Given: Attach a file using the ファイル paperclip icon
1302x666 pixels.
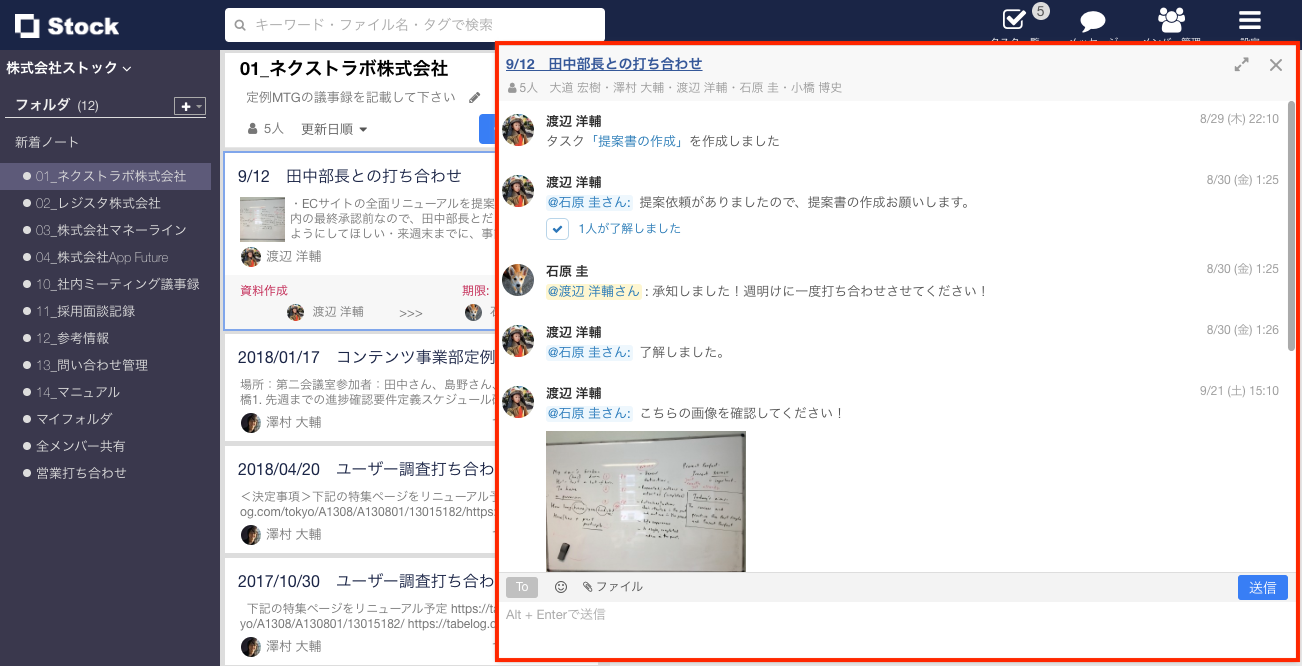Looking at the screenshot, I should point(615,587).
